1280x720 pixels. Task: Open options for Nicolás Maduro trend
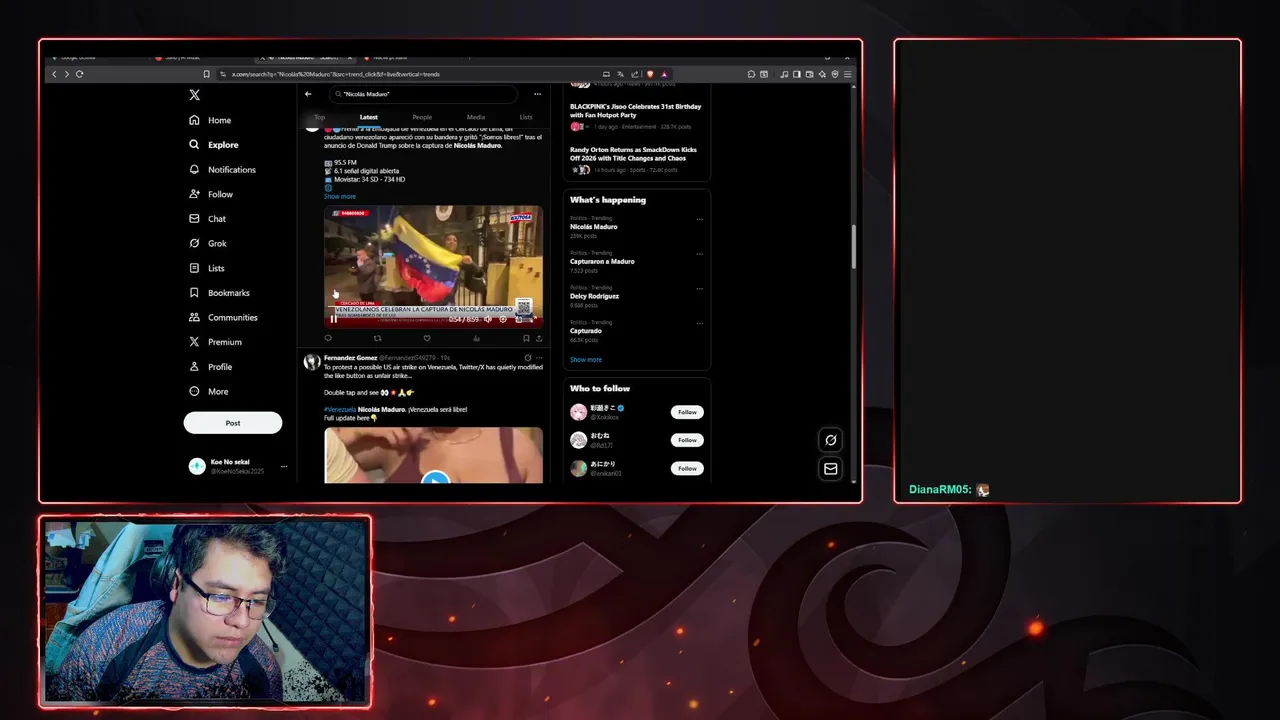pyautogui.click(x=700, y=219)
